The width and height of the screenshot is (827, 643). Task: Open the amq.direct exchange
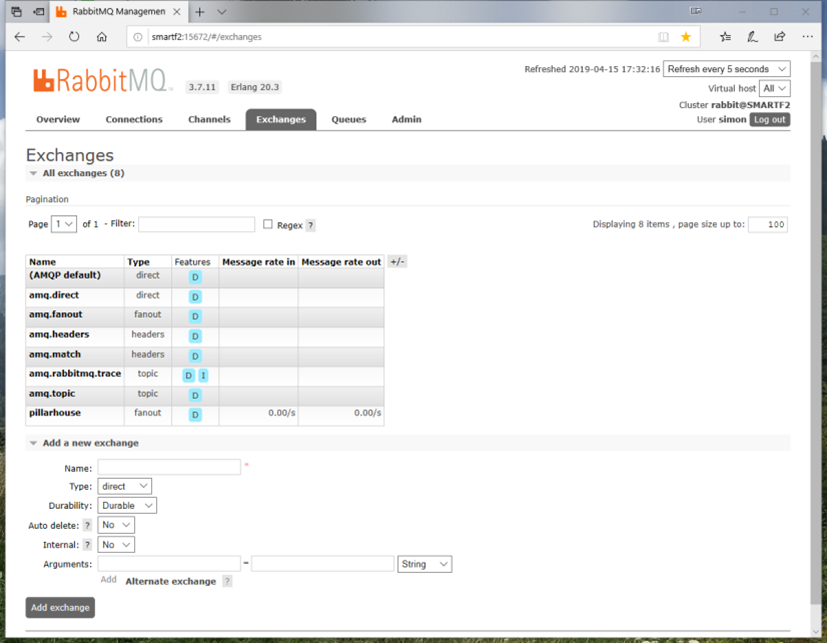54,295
